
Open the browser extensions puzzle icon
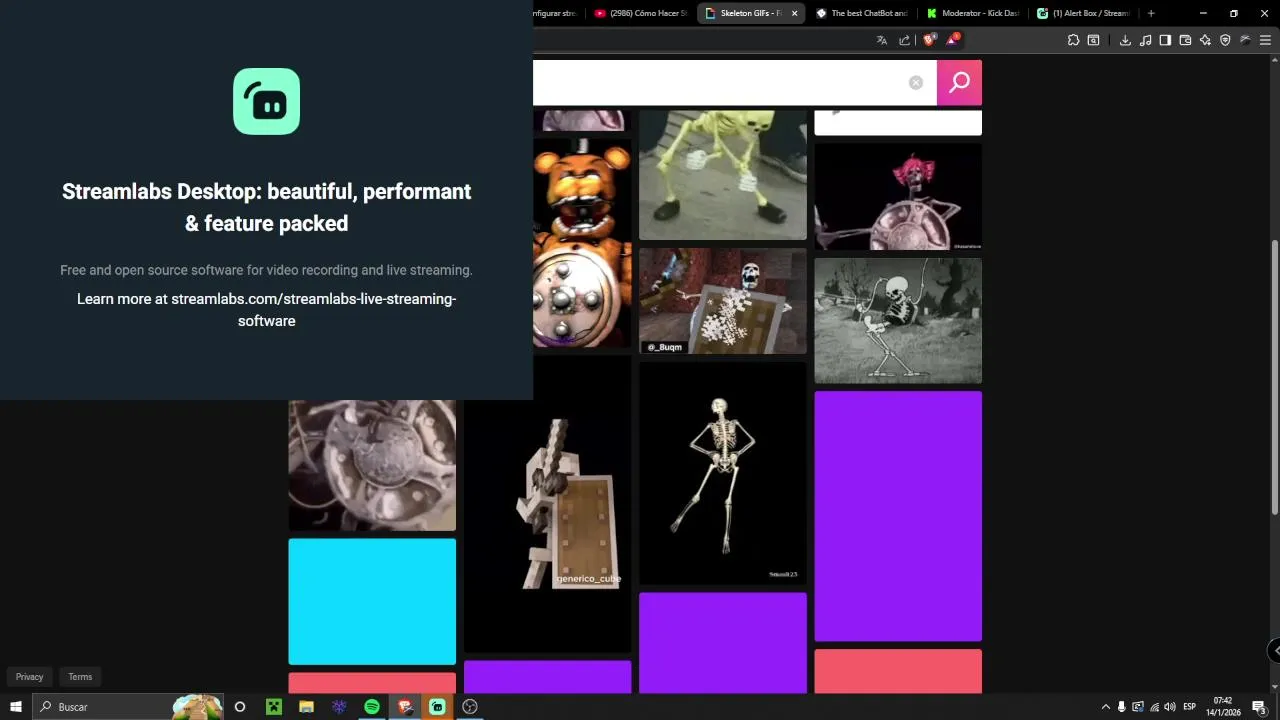(1073, 40)
